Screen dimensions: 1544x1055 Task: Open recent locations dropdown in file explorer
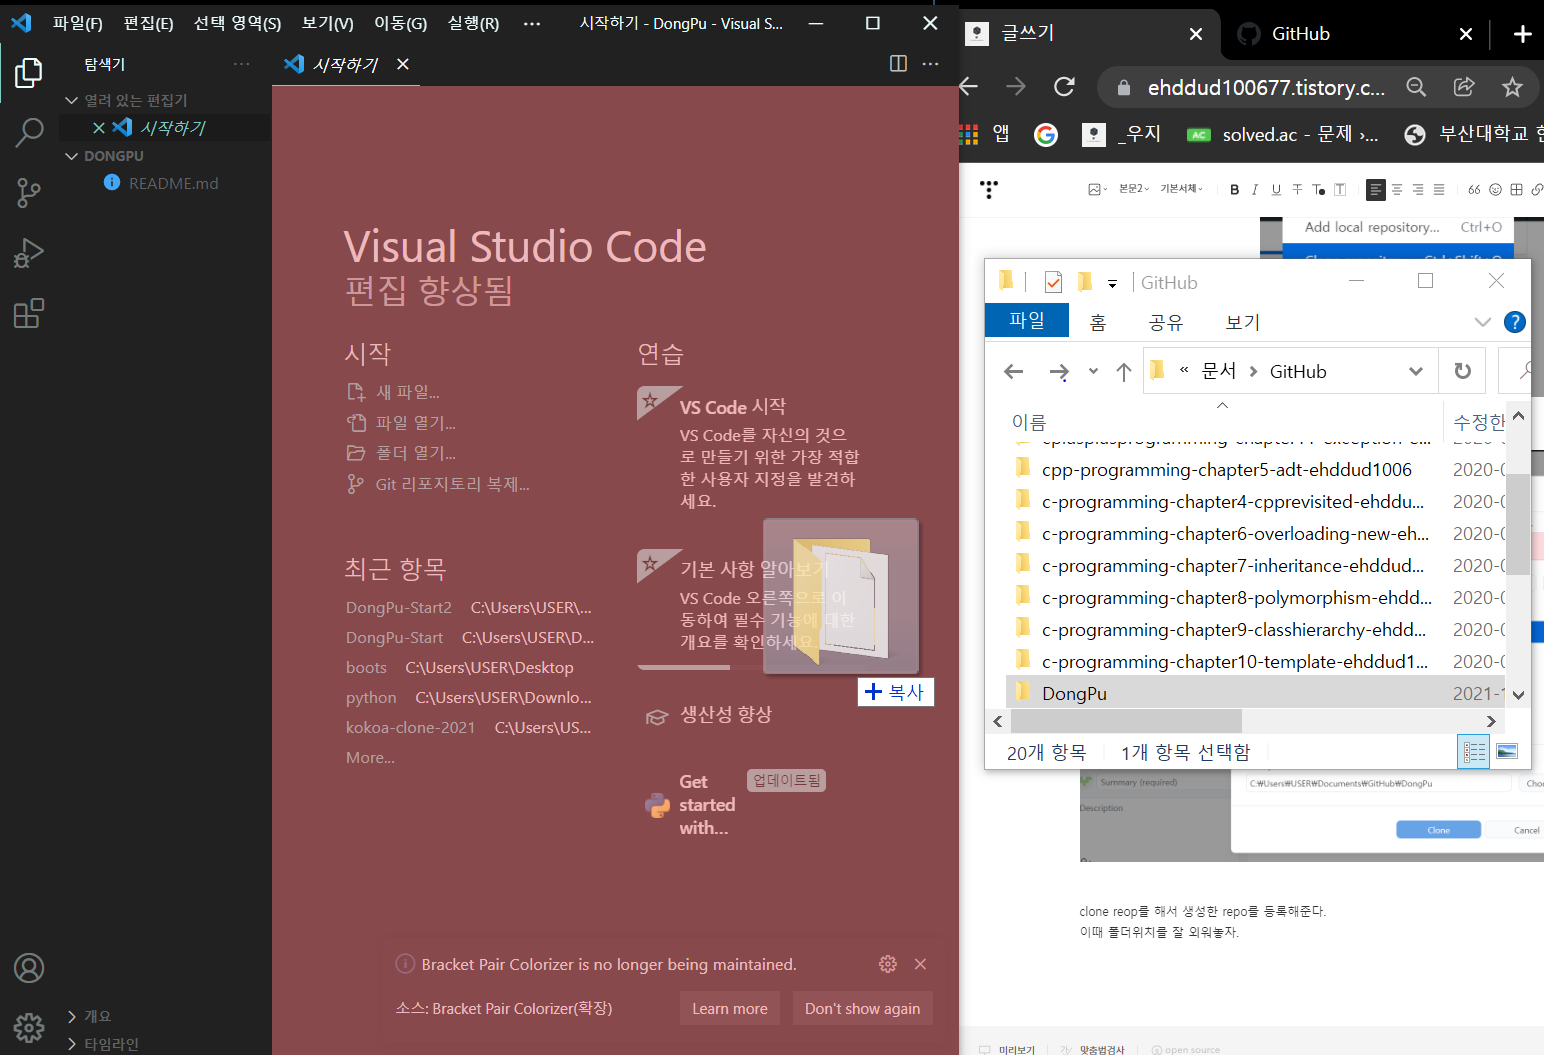tap(1093, 371)
